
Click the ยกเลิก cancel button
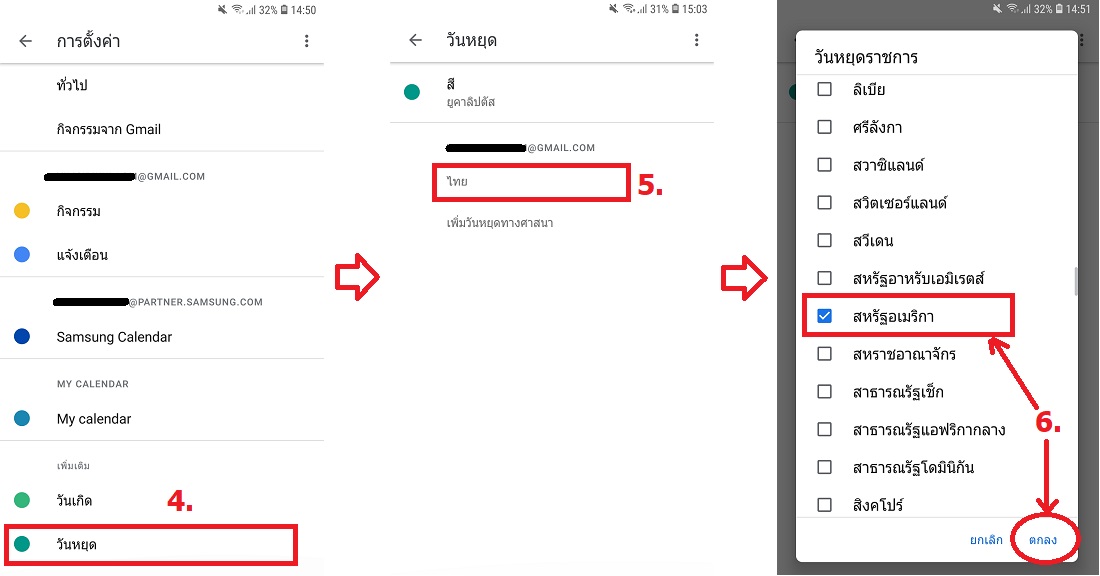[x=986, y=540]
